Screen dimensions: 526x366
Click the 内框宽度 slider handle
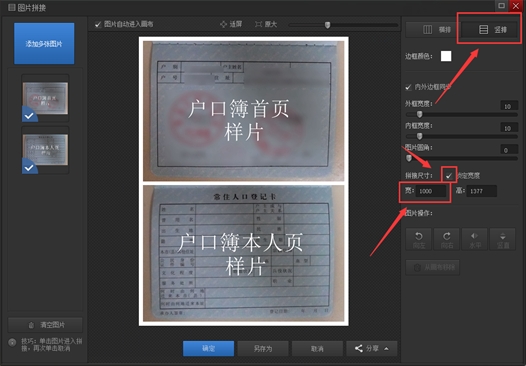[x=419, y=136]
